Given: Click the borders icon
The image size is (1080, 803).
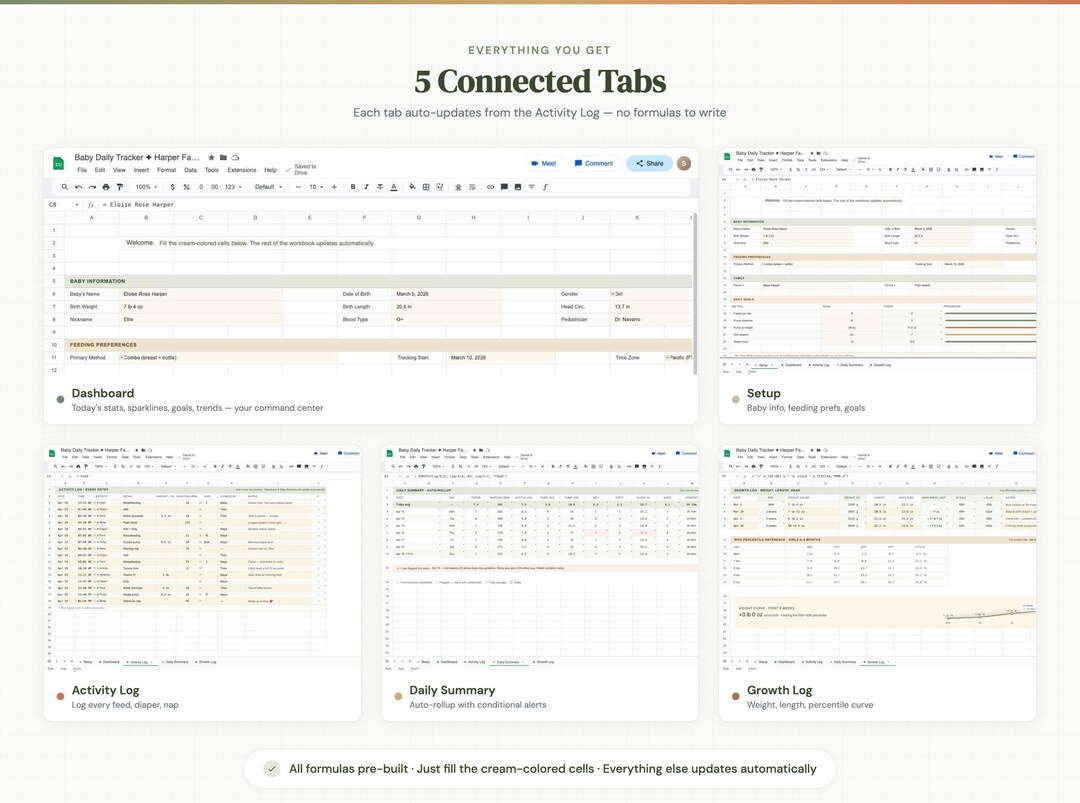Looking at the screenshot, I should point(424,187).
